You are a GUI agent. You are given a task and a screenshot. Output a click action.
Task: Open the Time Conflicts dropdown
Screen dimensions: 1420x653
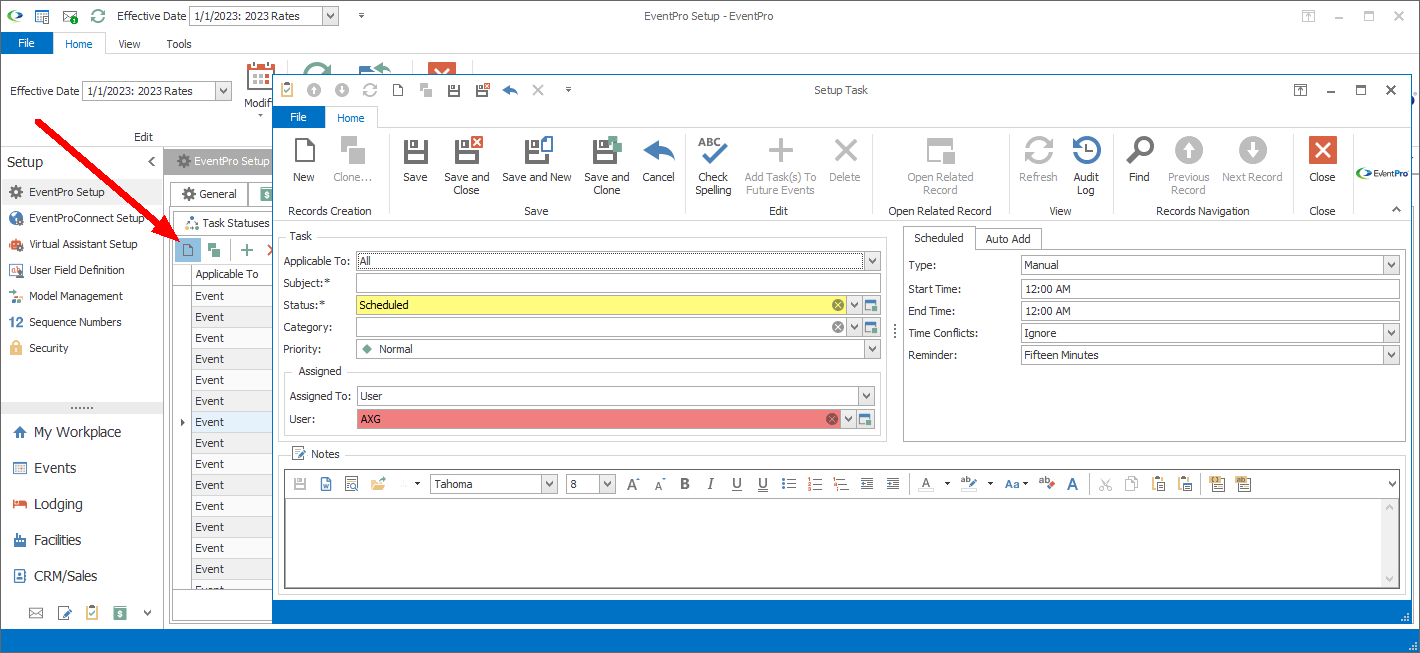[x=1390, y=333]
